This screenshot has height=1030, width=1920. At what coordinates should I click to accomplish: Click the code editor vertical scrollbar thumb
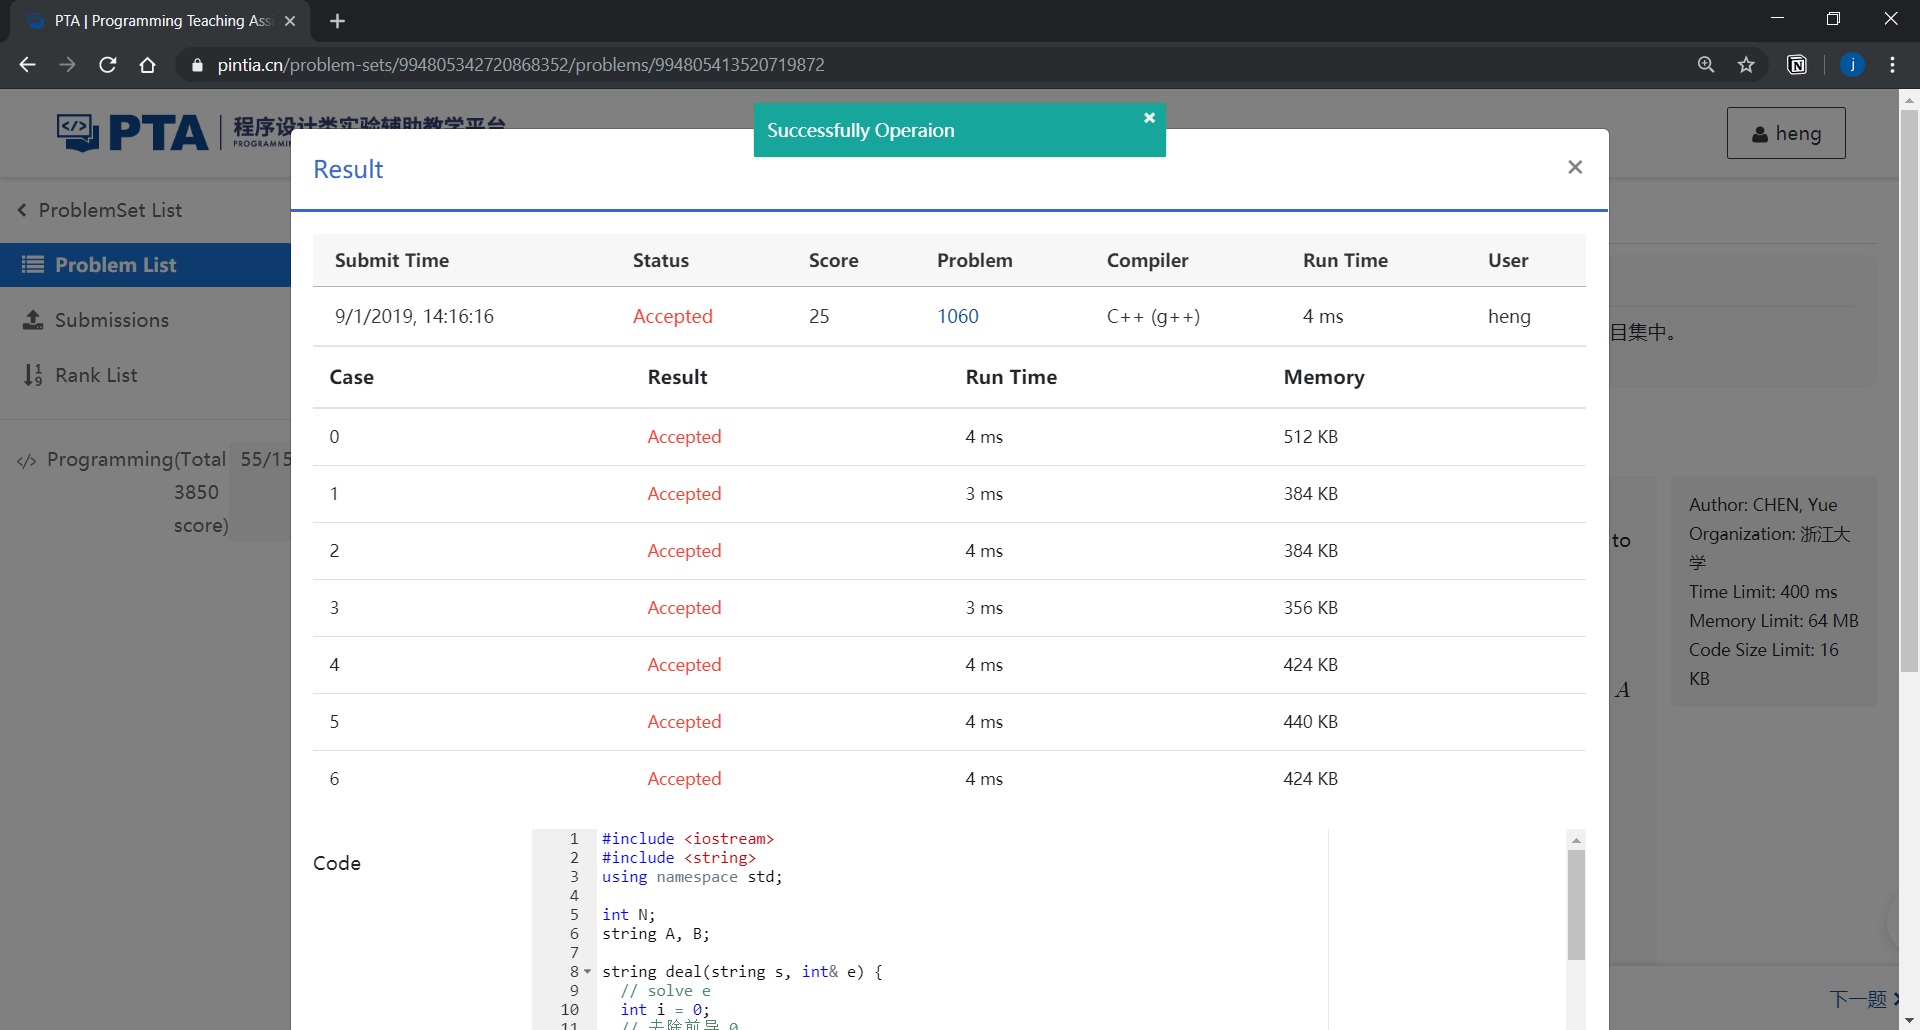pyautogui.click(x=1576, y=905)
